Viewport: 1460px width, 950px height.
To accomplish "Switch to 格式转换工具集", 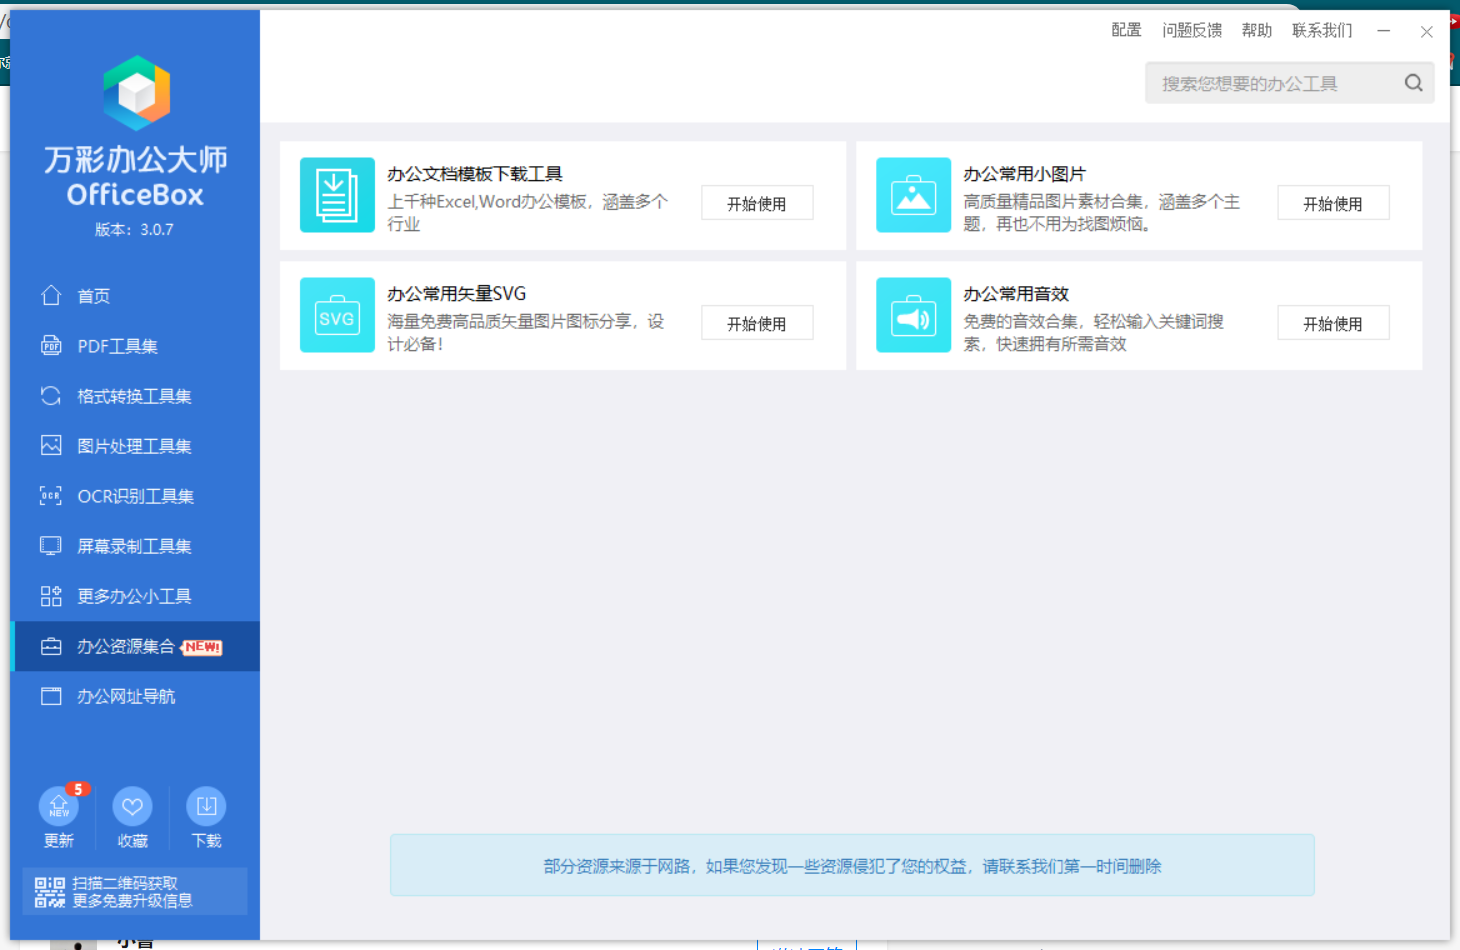I will tap(135, 396).
